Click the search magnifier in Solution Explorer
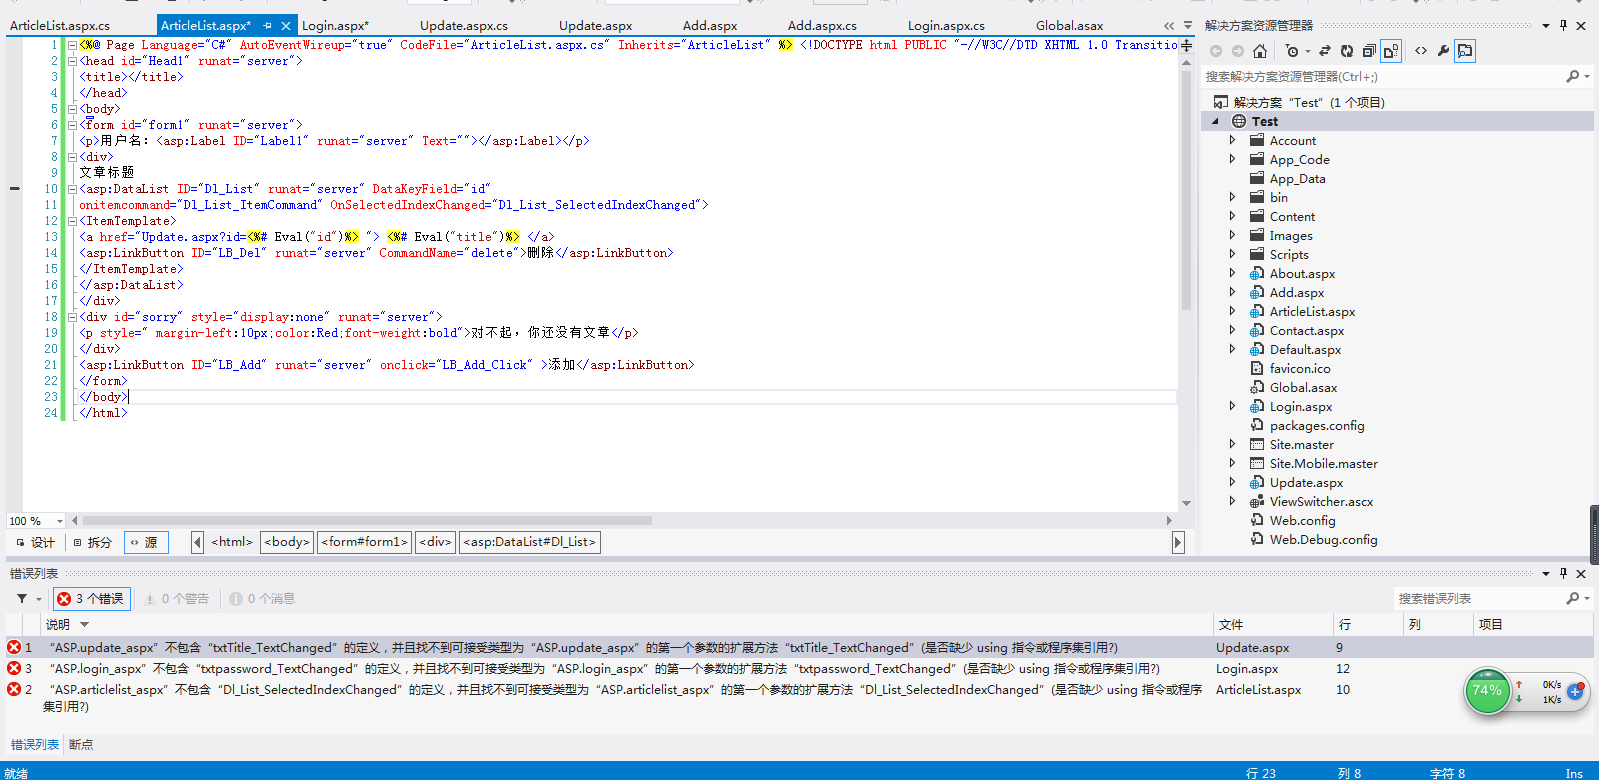 1573,76
